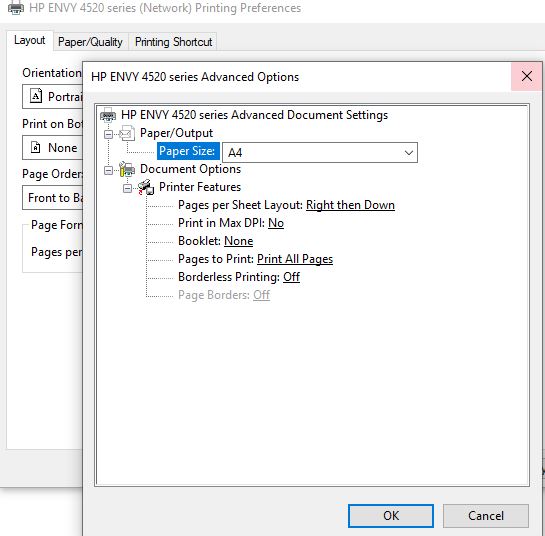Click the disabled Page Borders: Off setting
The image size is (545, 536).
(224, 295)
